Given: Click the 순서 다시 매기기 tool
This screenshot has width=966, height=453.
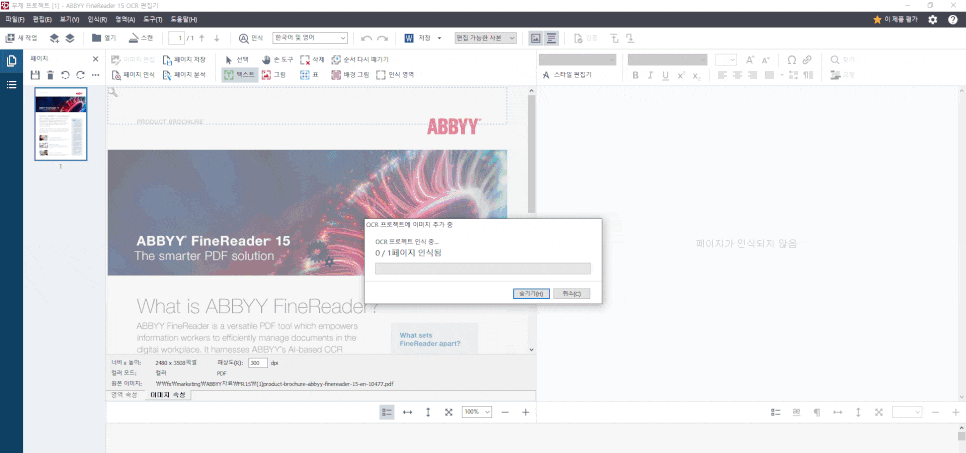Looking at the screenshot, I should pos(360,60).
